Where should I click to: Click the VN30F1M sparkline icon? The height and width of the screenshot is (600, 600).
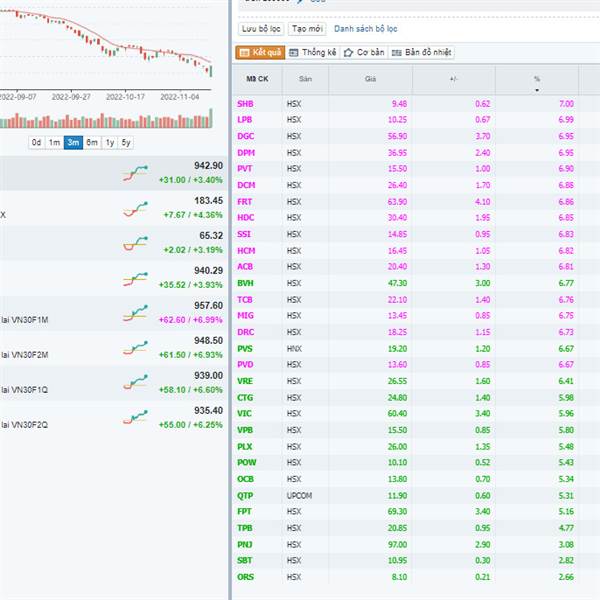[135, 313]
